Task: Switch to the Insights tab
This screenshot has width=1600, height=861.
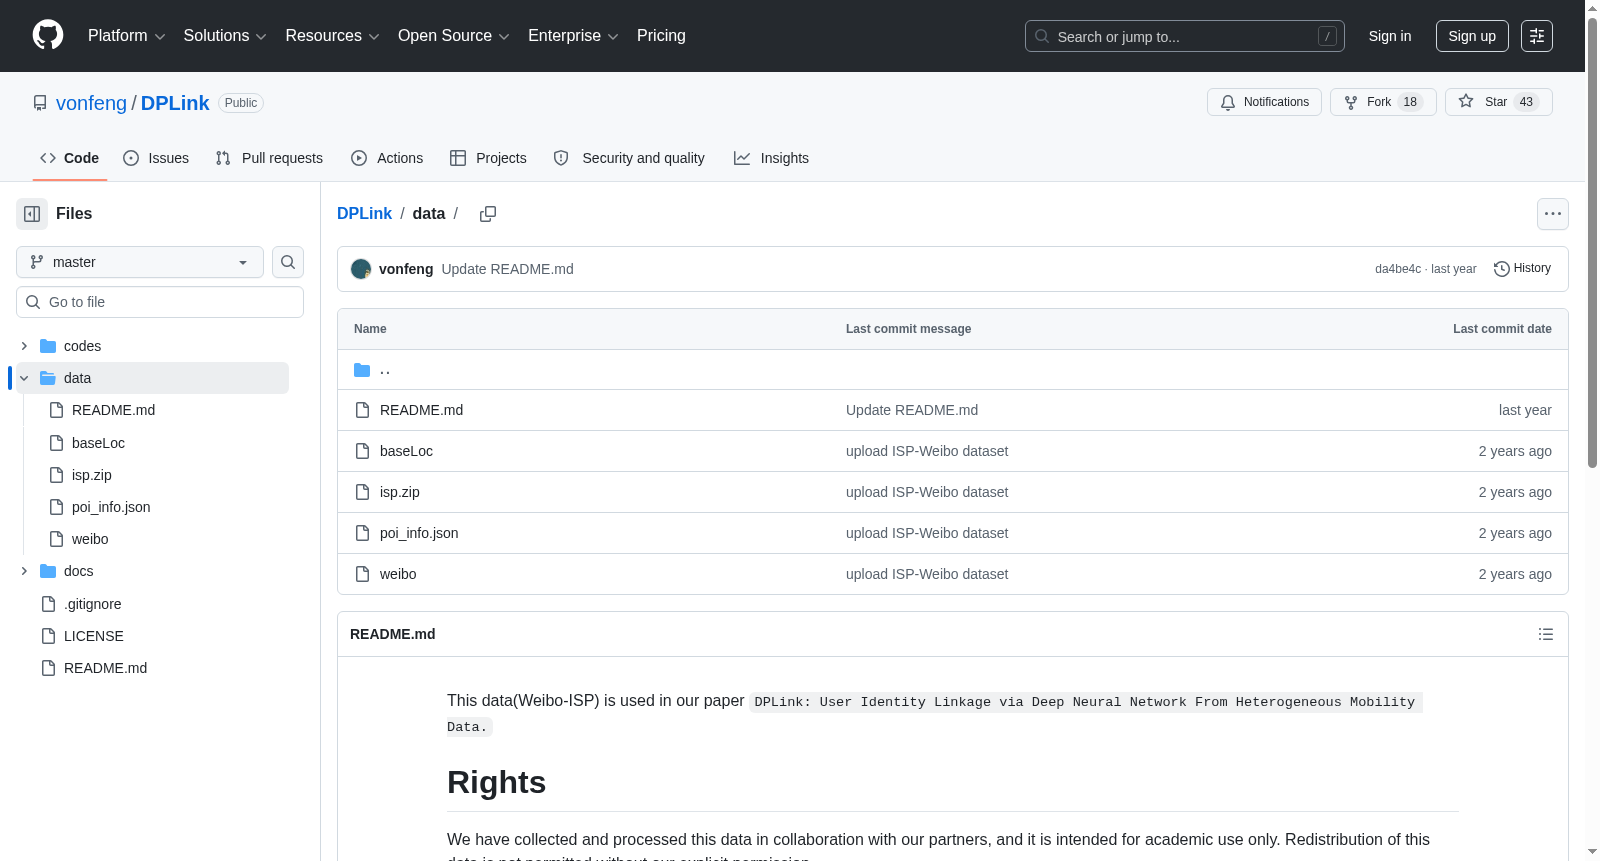Action: pyautogui.click(x=771, y=158)
